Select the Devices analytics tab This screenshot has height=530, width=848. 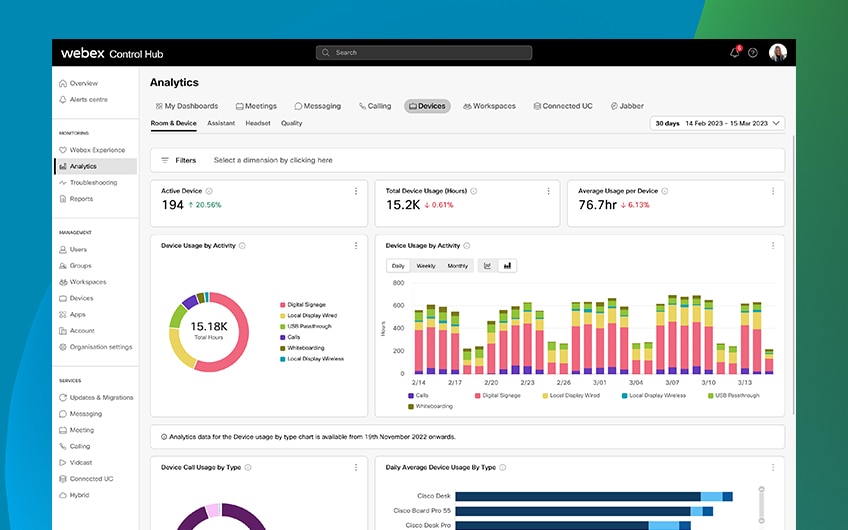427,106
